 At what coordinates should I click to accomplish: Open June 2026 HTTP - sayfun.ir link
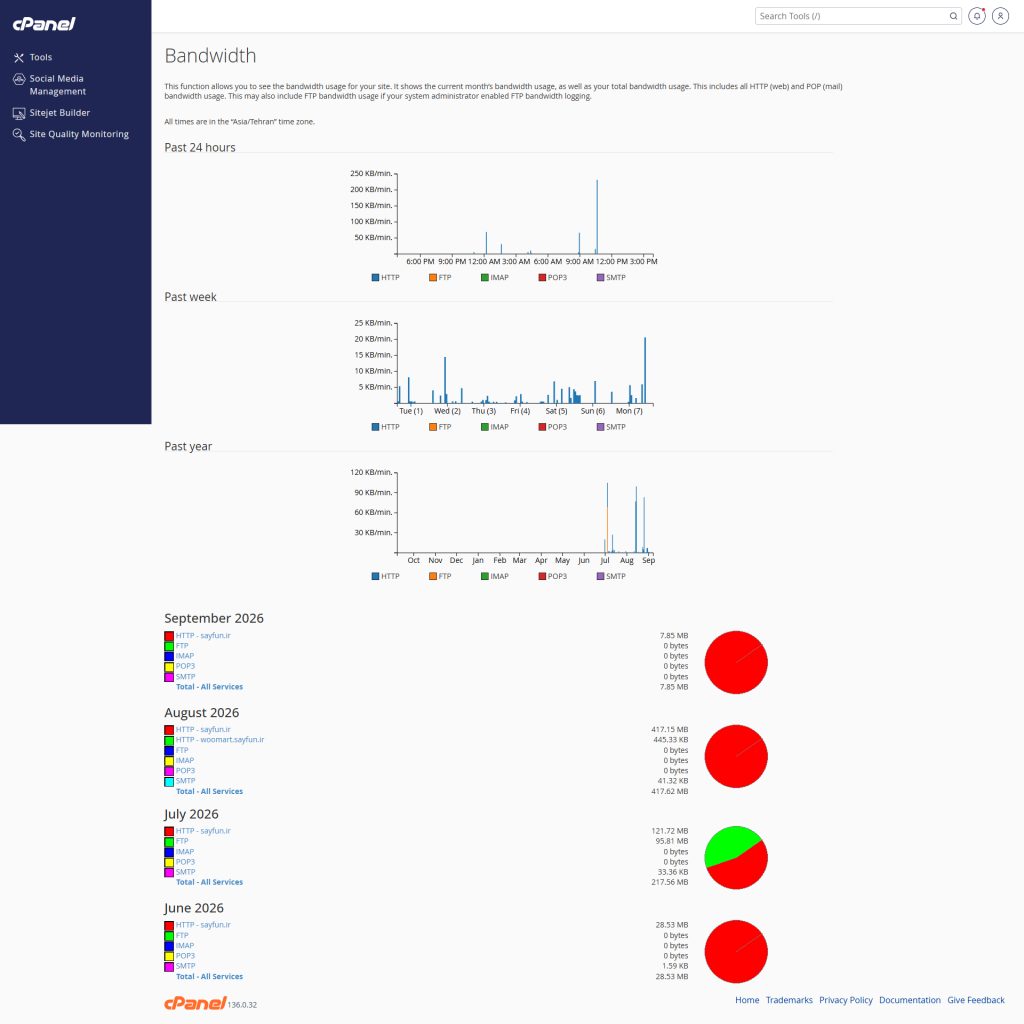(x=202, y=925)
